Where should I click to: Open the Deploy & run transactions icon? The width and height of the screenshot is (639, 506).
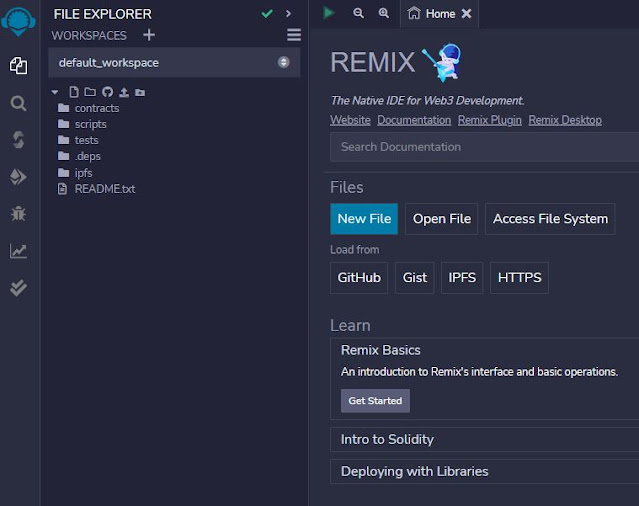point(18,177)
